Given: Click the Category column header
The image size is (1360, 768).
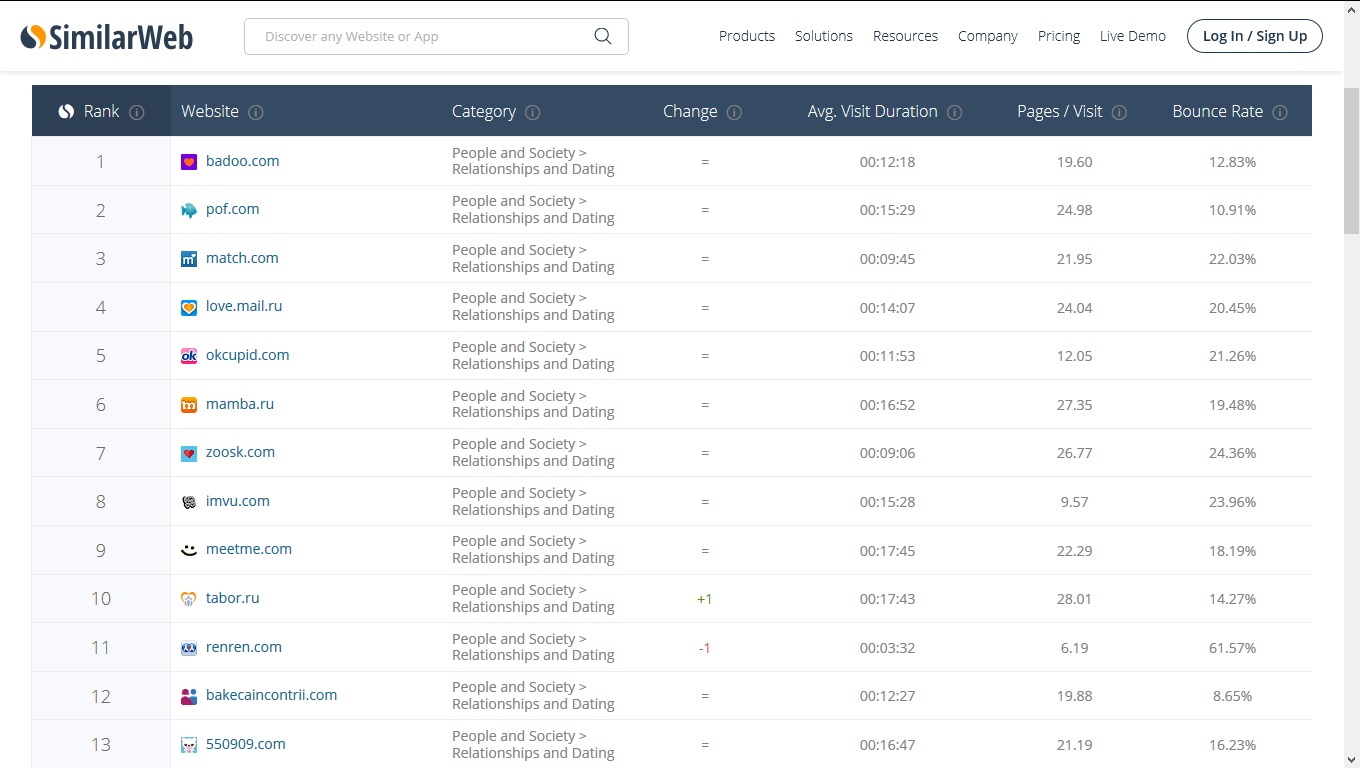Looking at the screenshot, I should click(x=484, y=111).
